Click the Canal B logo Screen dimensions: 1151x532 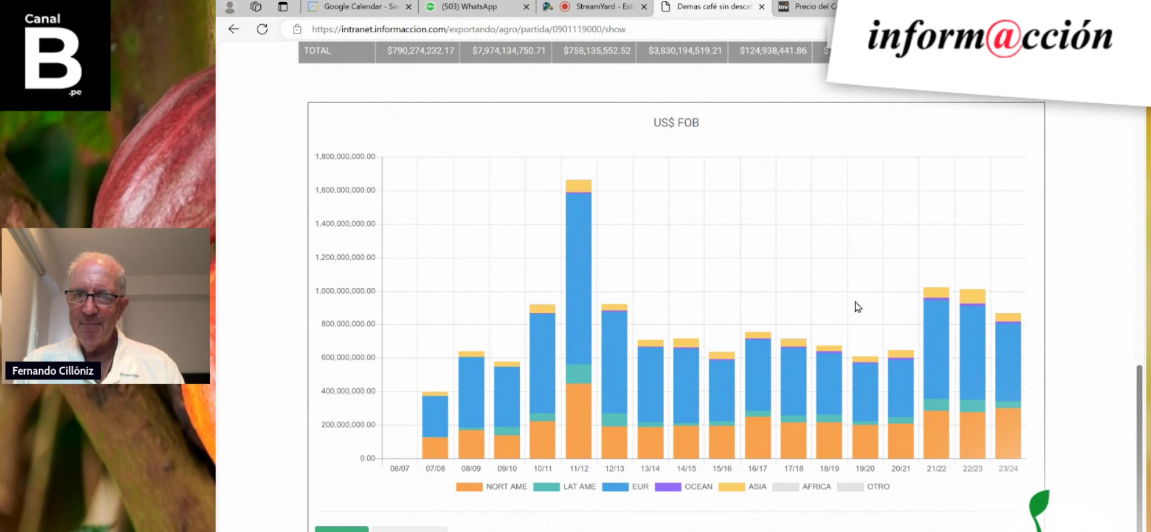pos(55,55)
